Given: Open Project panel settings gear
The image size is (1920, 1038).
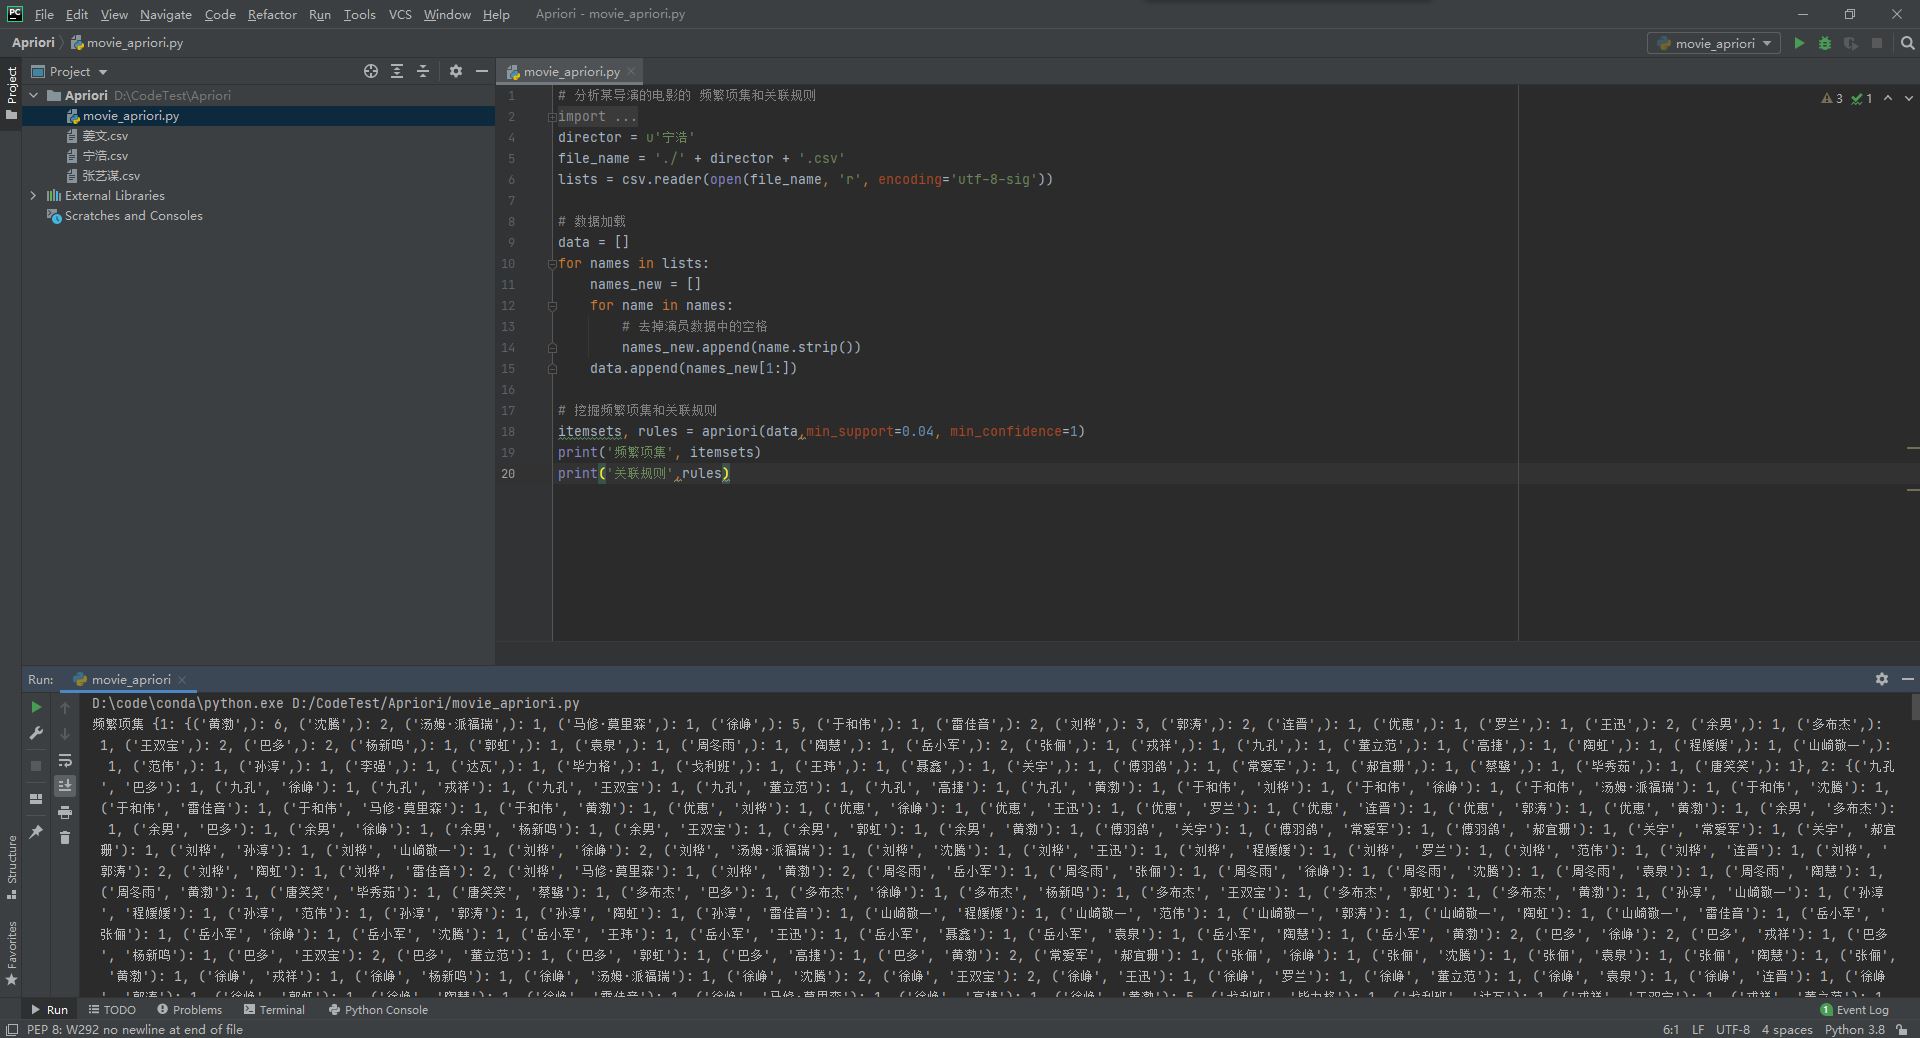Looking at the screenshot, I should [x=456, y=71].
